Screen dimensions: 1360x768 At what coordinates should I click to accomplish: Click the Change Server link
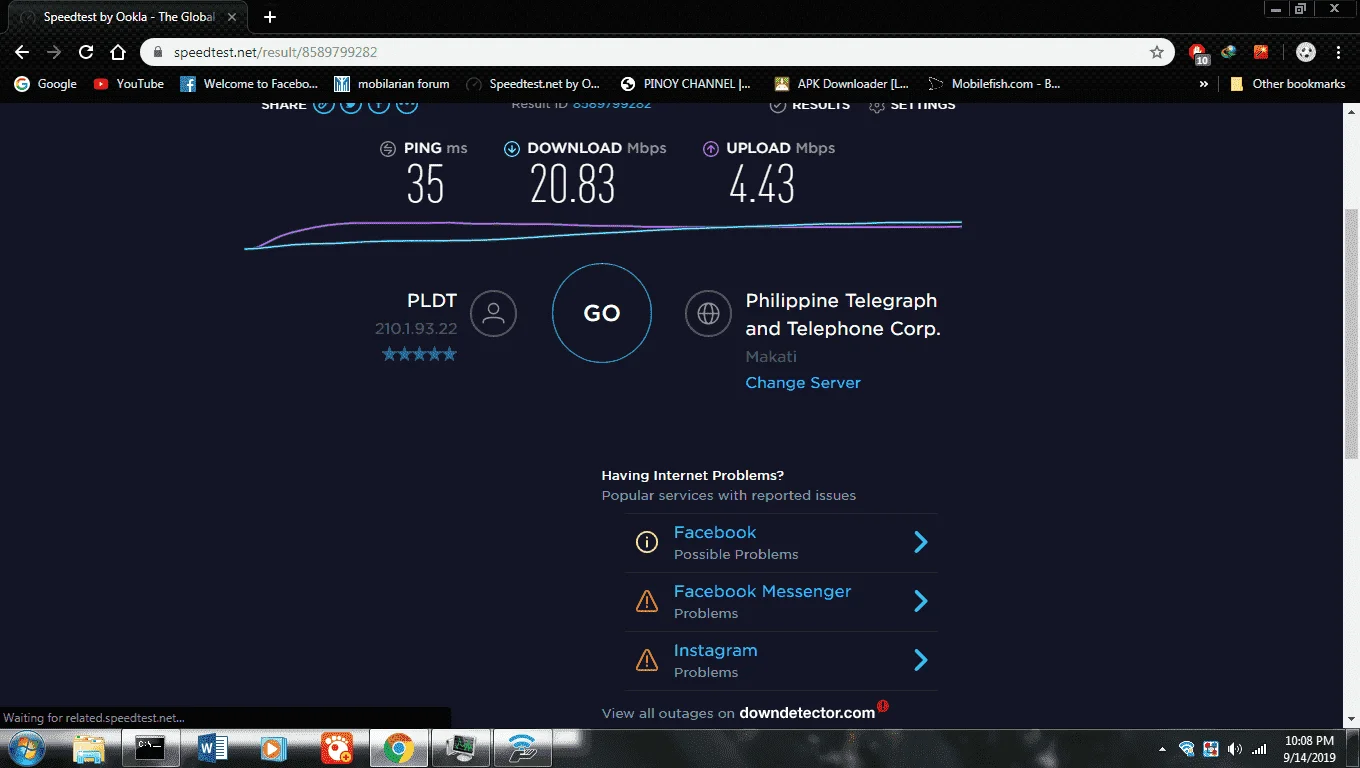click(x=803, y=383)
